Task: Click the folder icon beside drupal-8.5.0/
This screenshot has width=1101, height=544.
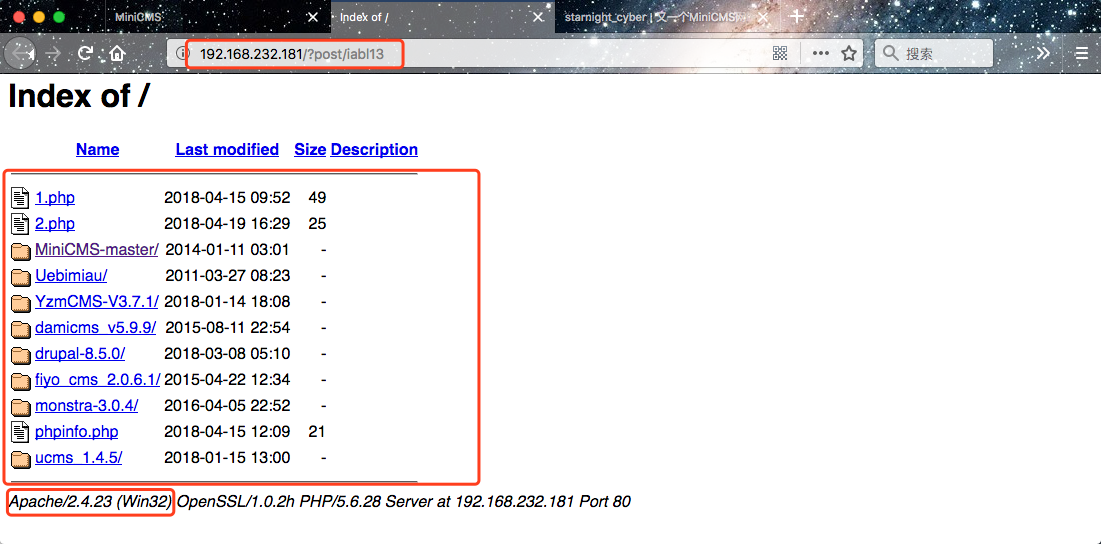Action: tap(21, 354)
